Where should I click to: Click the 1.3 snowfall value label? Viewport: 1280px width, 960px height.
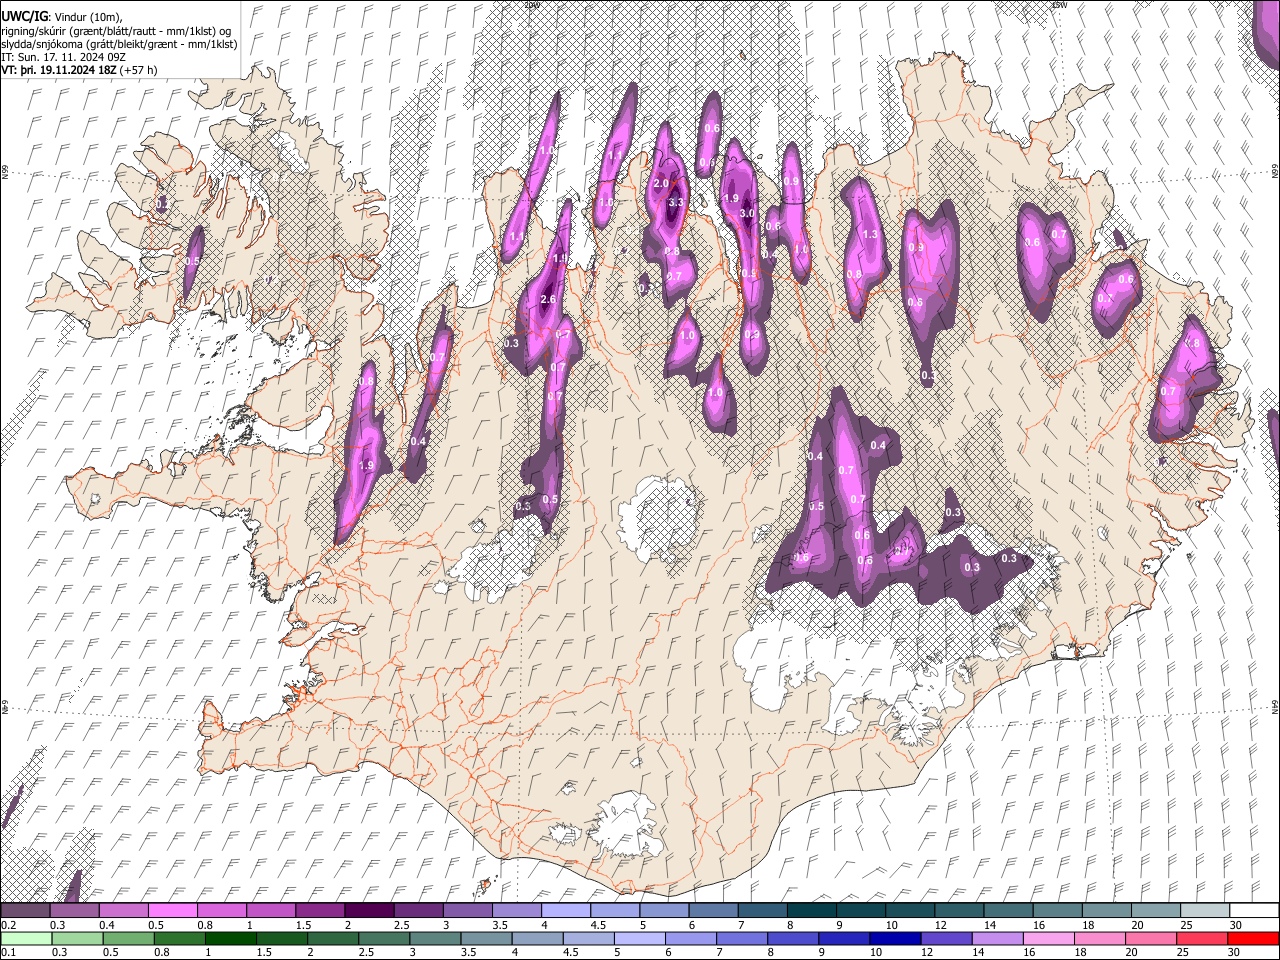tap(869, 235)
